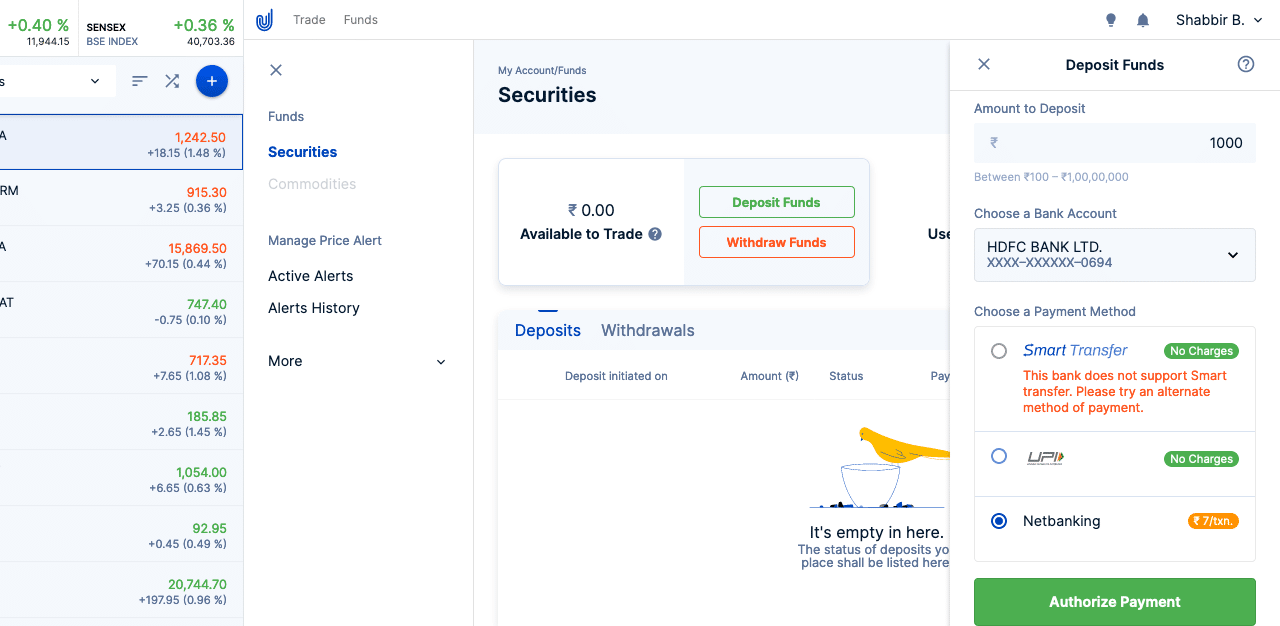Select the watchlist row priced 747.40
The width and height of the screenshot is (1280, 626).
121,310
